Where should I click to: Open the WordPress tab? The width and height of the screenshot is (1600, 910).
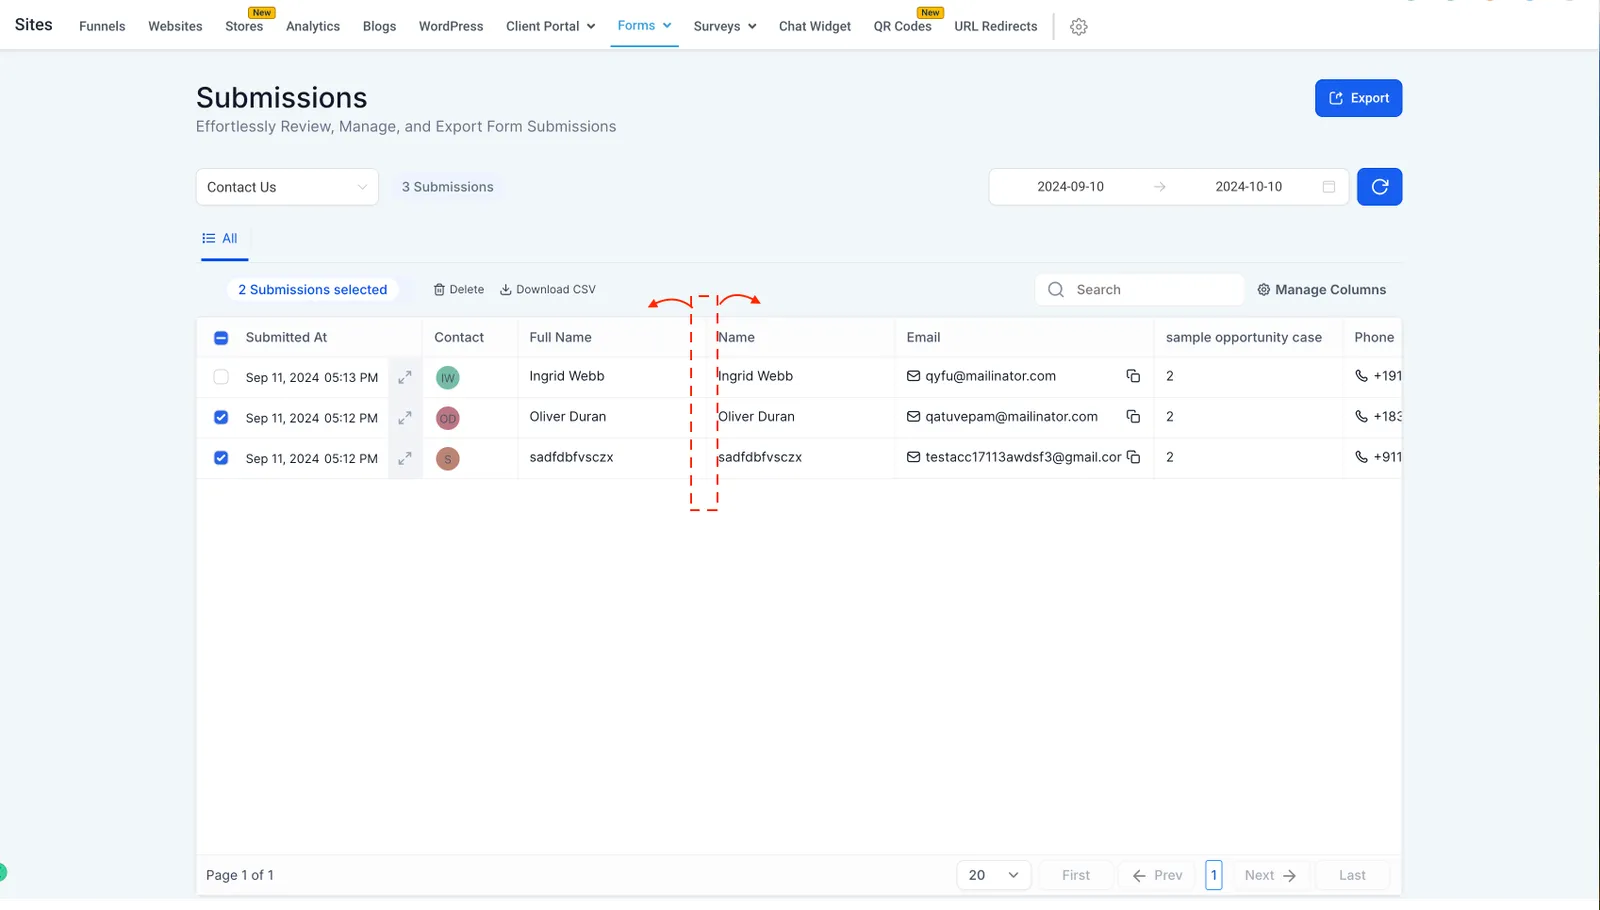[x=451, y=26]
